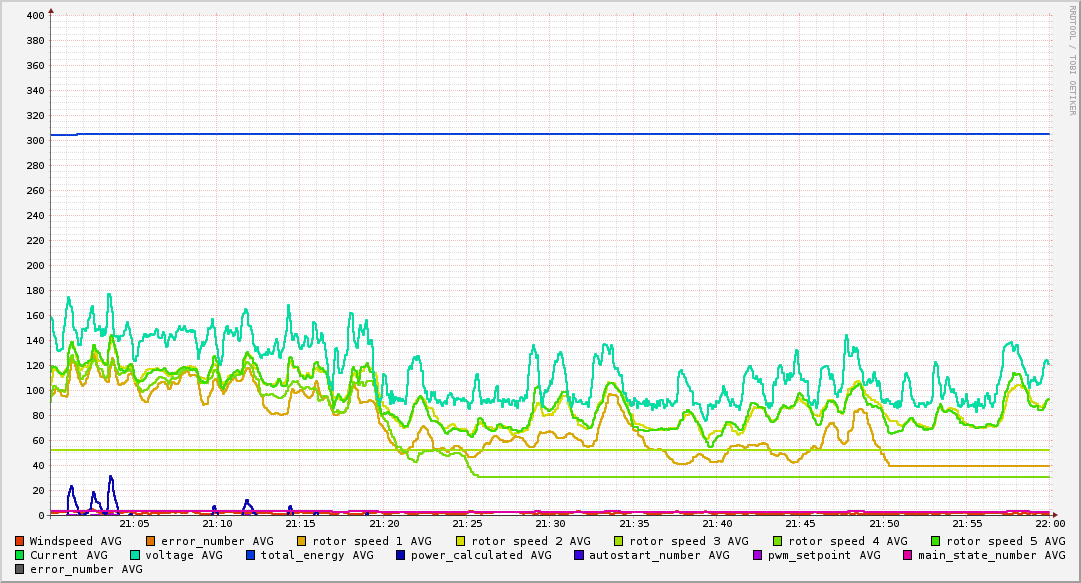Click the teal voltage AVG legend swatch

tap(136, 555)
